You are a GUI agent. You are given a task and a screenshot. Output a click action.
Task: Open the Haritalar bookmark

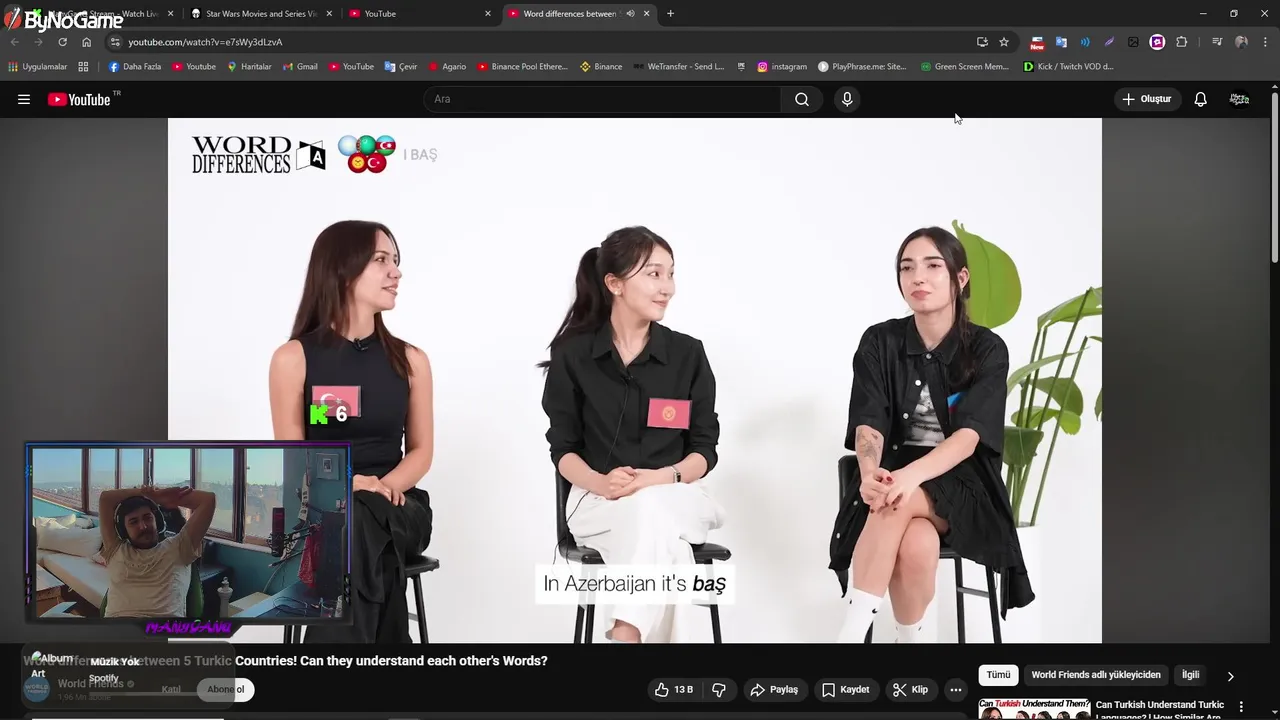pyautogui.click(x=249, y=67)
